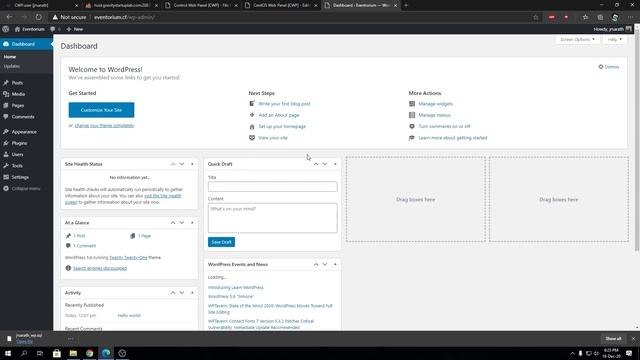
Task: Open the Windows Start menu
Action: point(8,353)
